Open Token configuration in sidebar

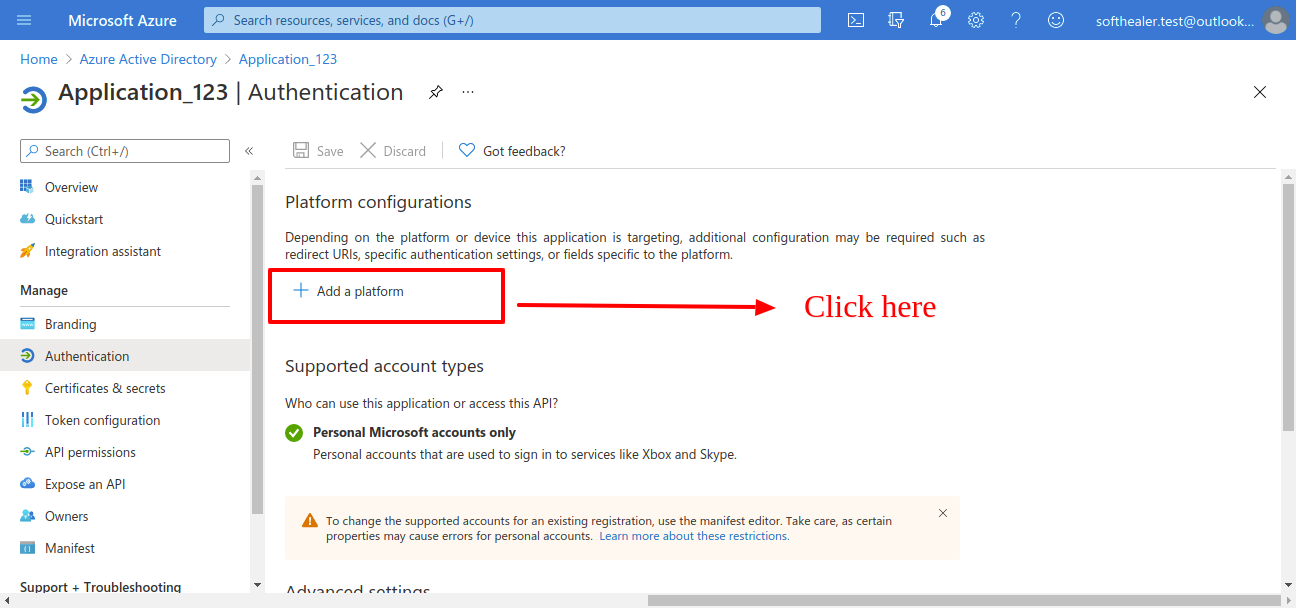[102, 420]
